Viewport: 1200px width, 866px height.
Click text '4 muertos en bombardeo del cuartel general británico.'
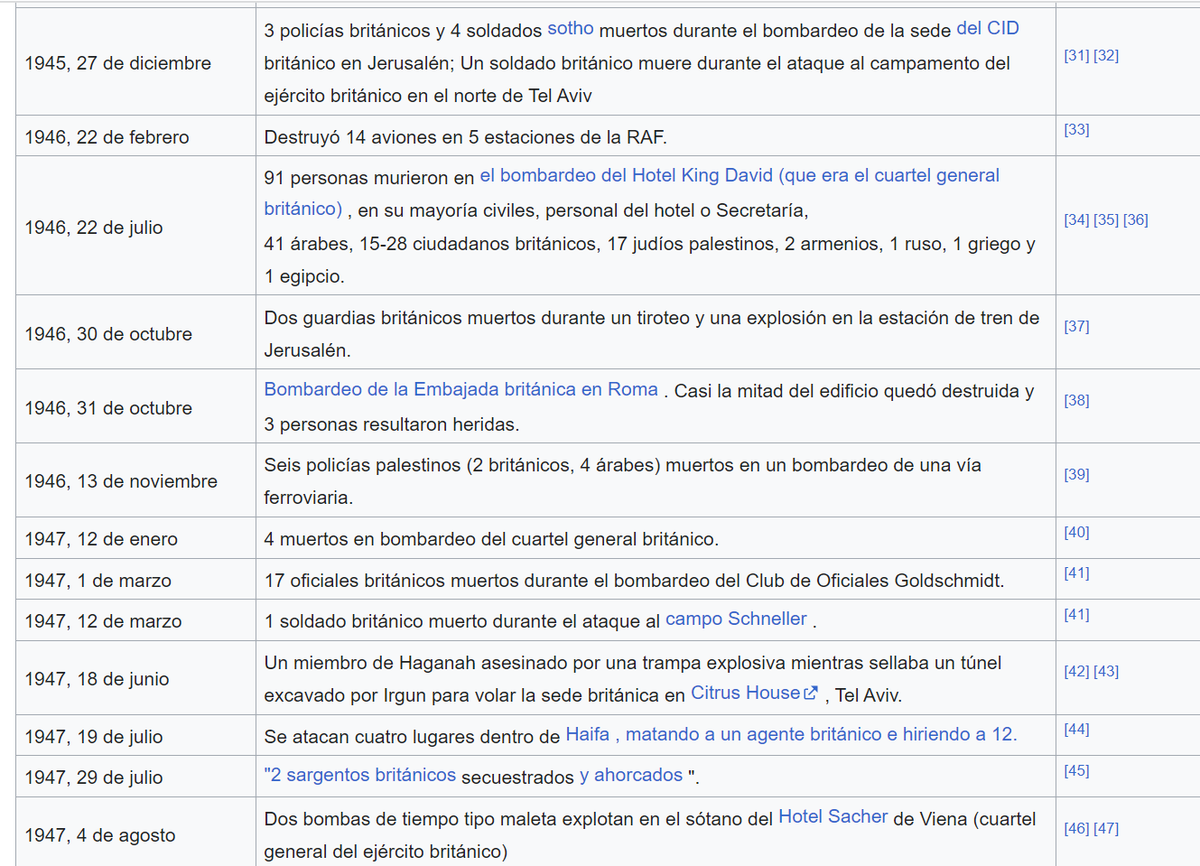click(x=491, y=540)
